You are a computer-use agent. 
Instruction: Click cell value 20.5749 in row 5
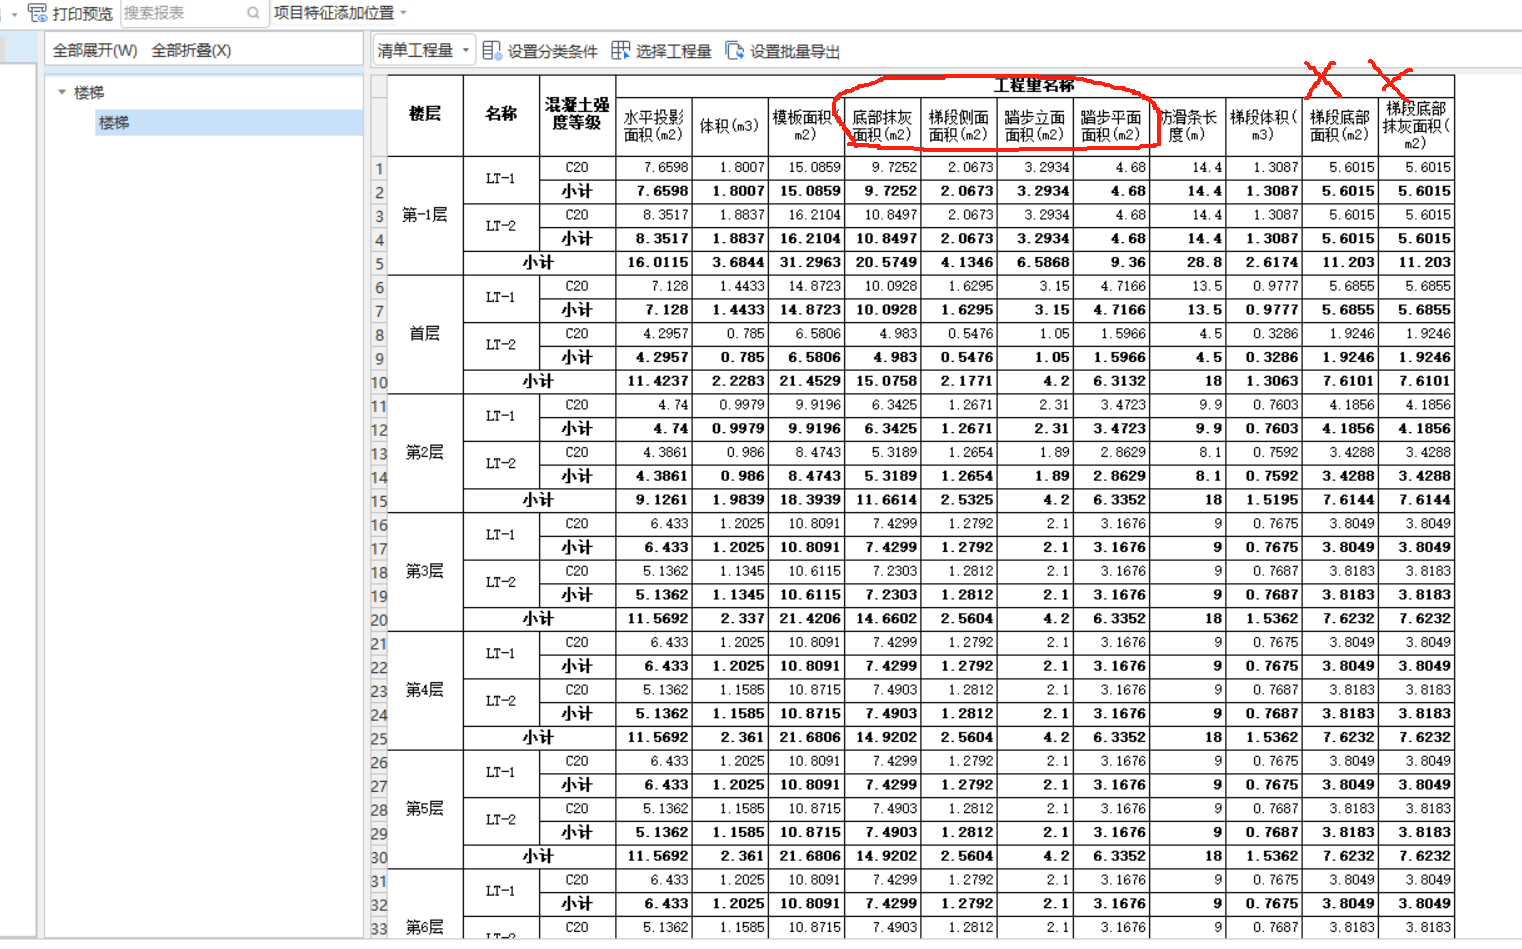pyautogui.click(x=882, y=262)
